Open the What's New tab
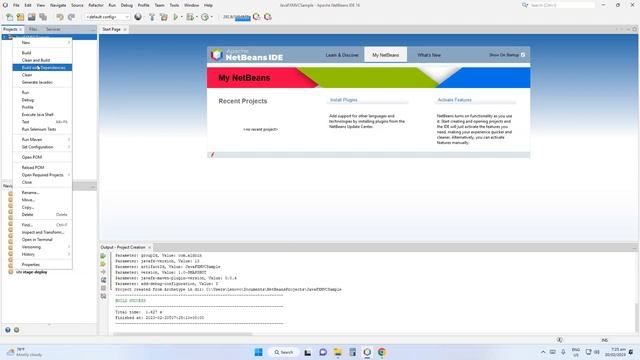The width and height of the screenshot is (640, 360). (x=429, y=55)
